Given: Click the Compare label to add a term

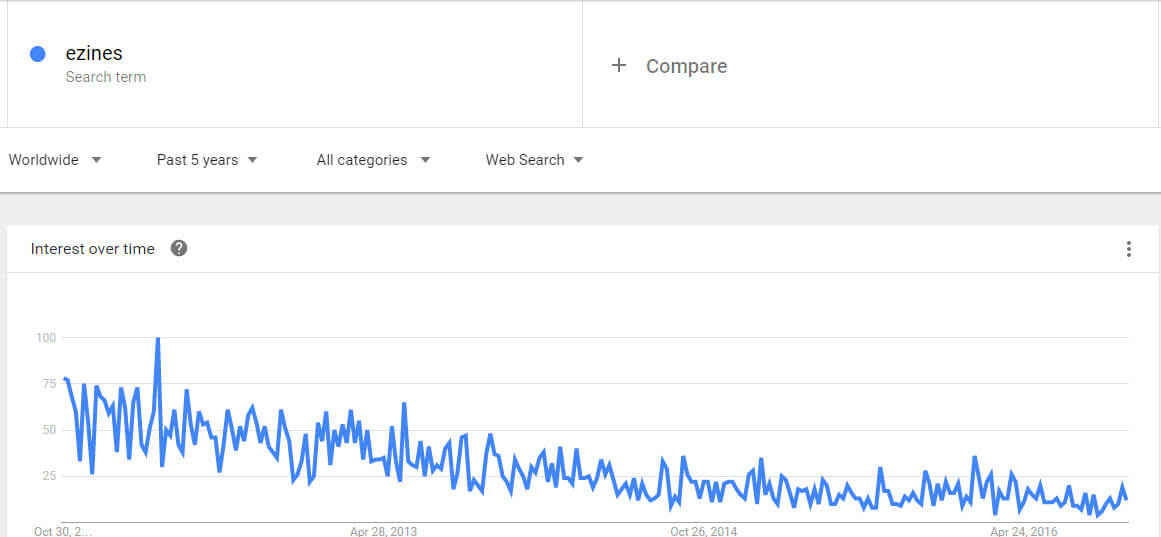Looking at the screenshot, I should [x=686, y=66].
